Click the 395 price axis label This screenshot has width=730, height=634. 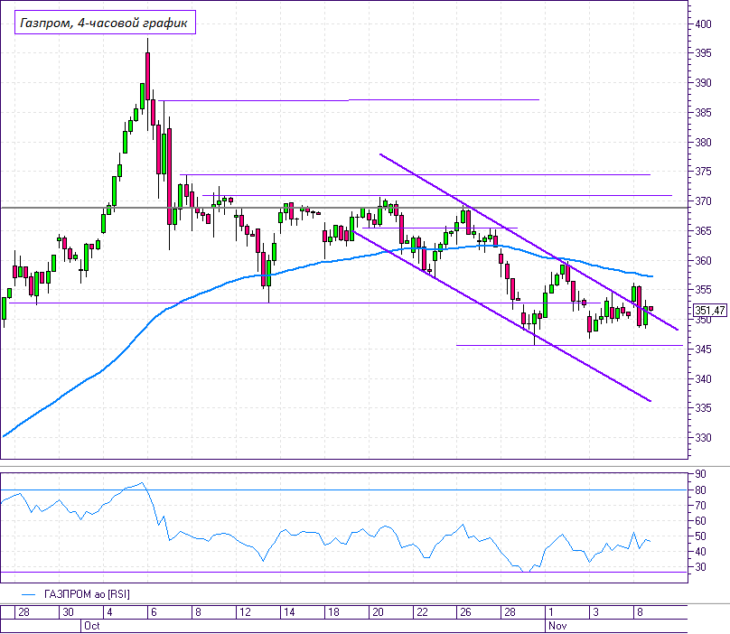703,53
